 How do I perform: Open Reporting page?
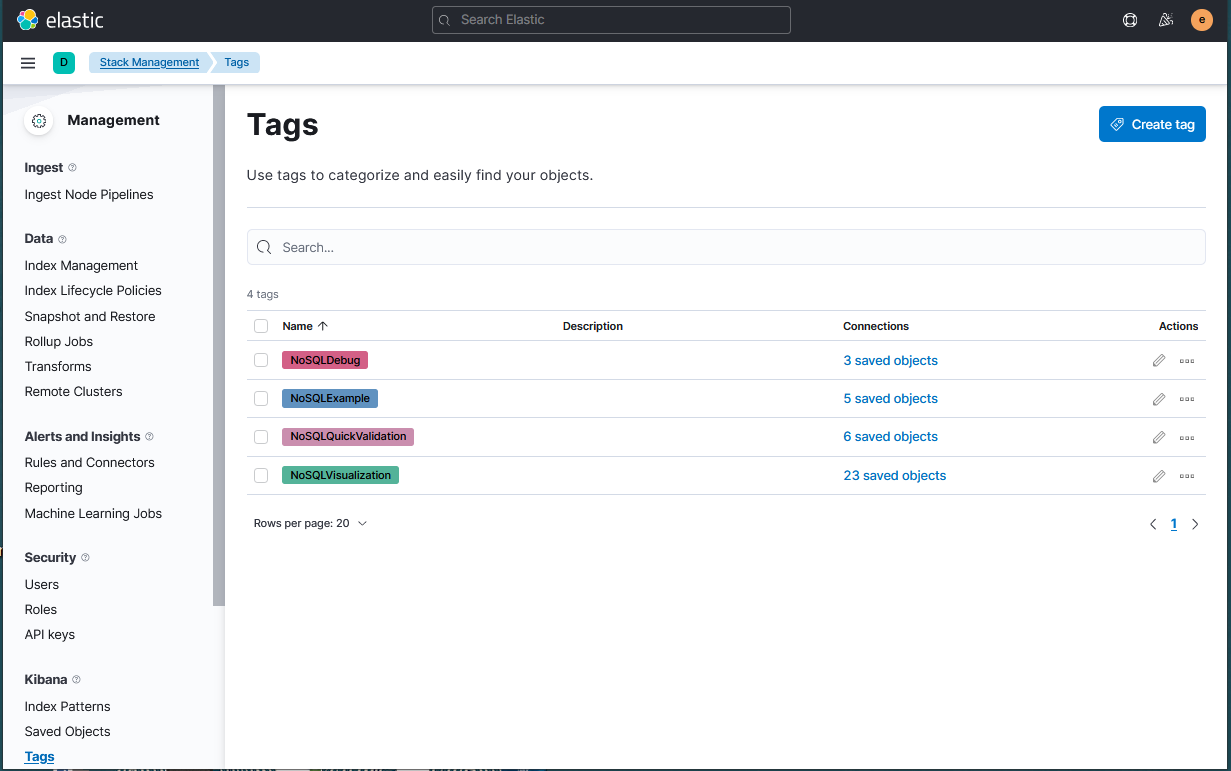pyautogui.click(x=54, y=488)
